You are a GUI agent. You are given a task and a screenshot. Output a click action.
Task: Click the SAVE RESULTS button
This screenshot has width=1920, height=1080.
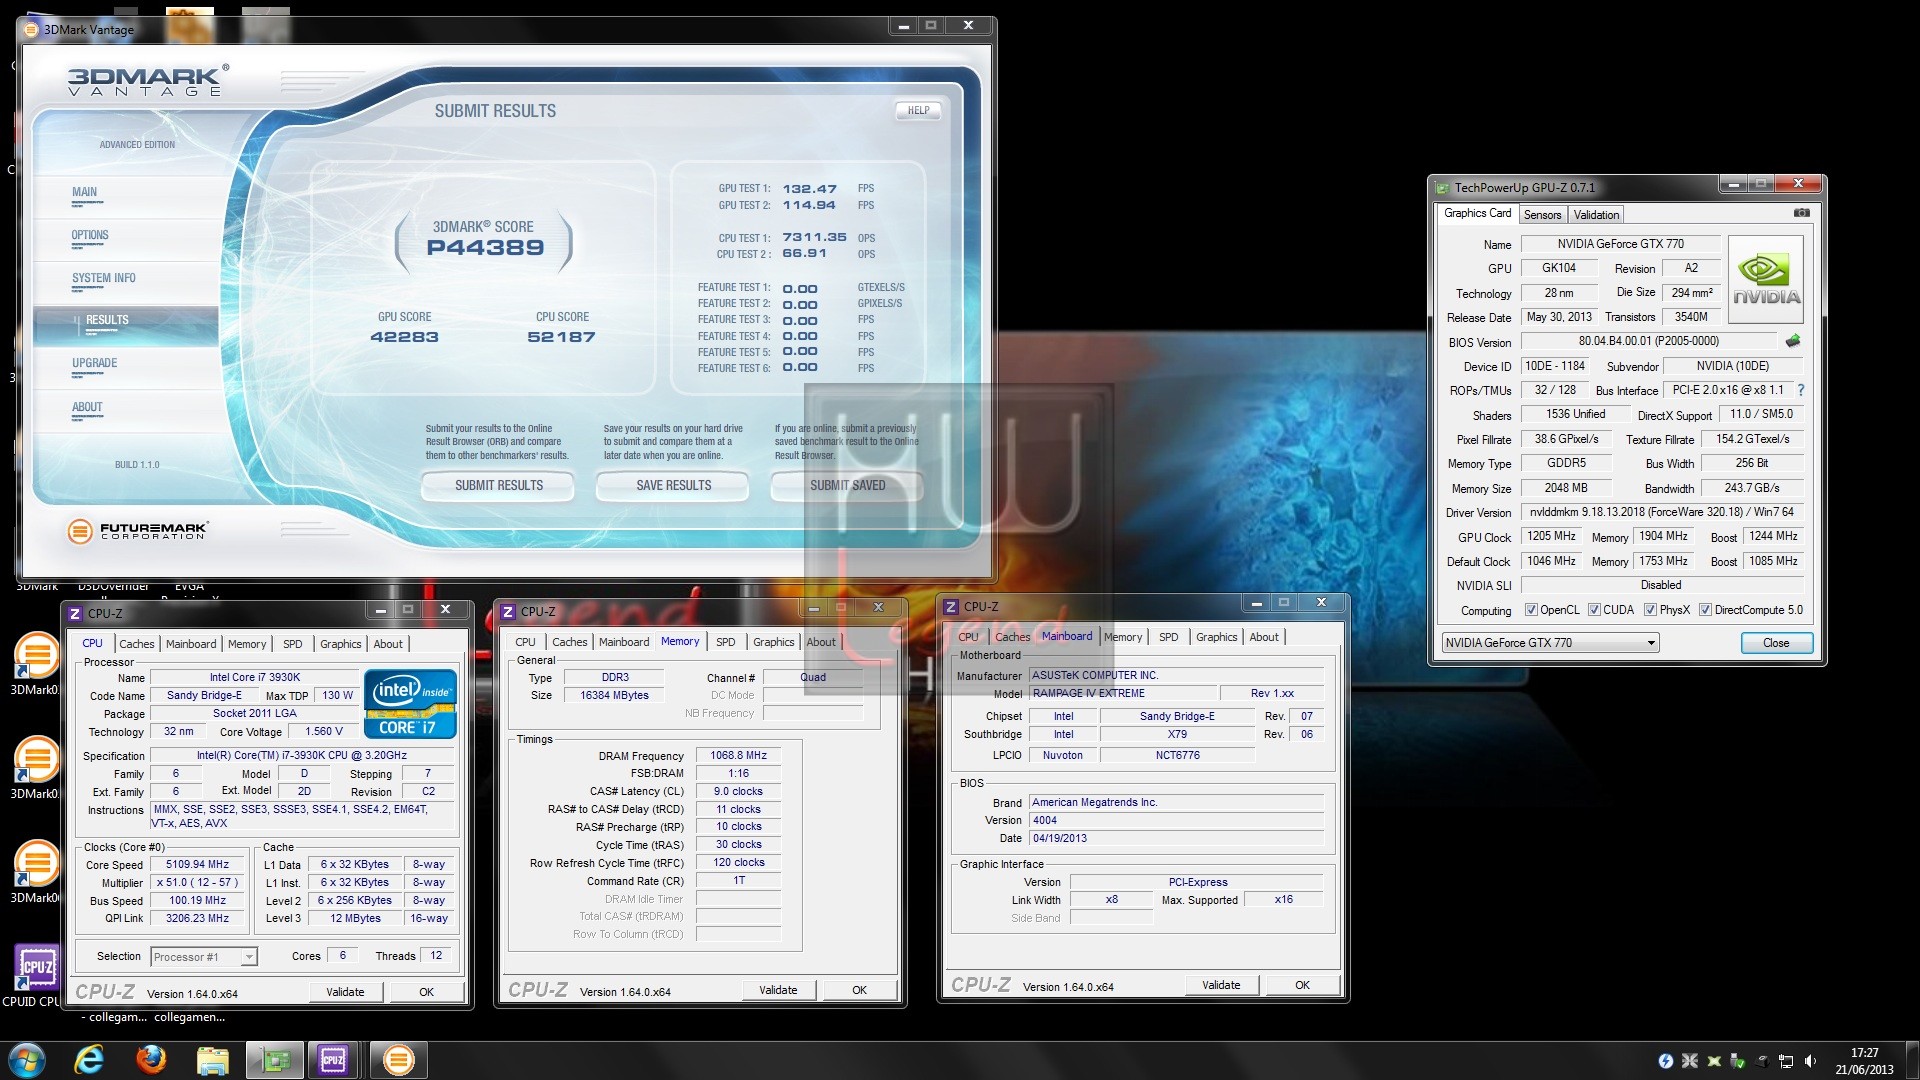673,486
